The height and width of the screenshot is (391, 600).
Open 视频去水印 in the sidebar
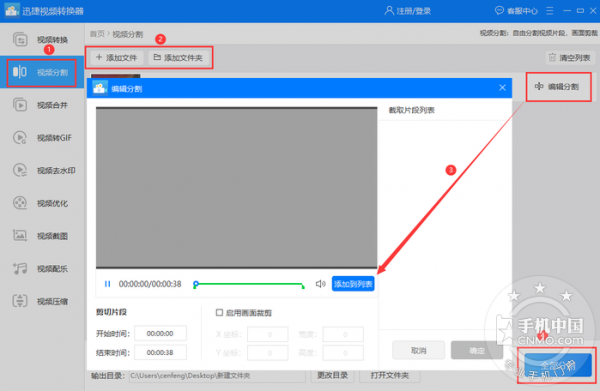(41, 170)
